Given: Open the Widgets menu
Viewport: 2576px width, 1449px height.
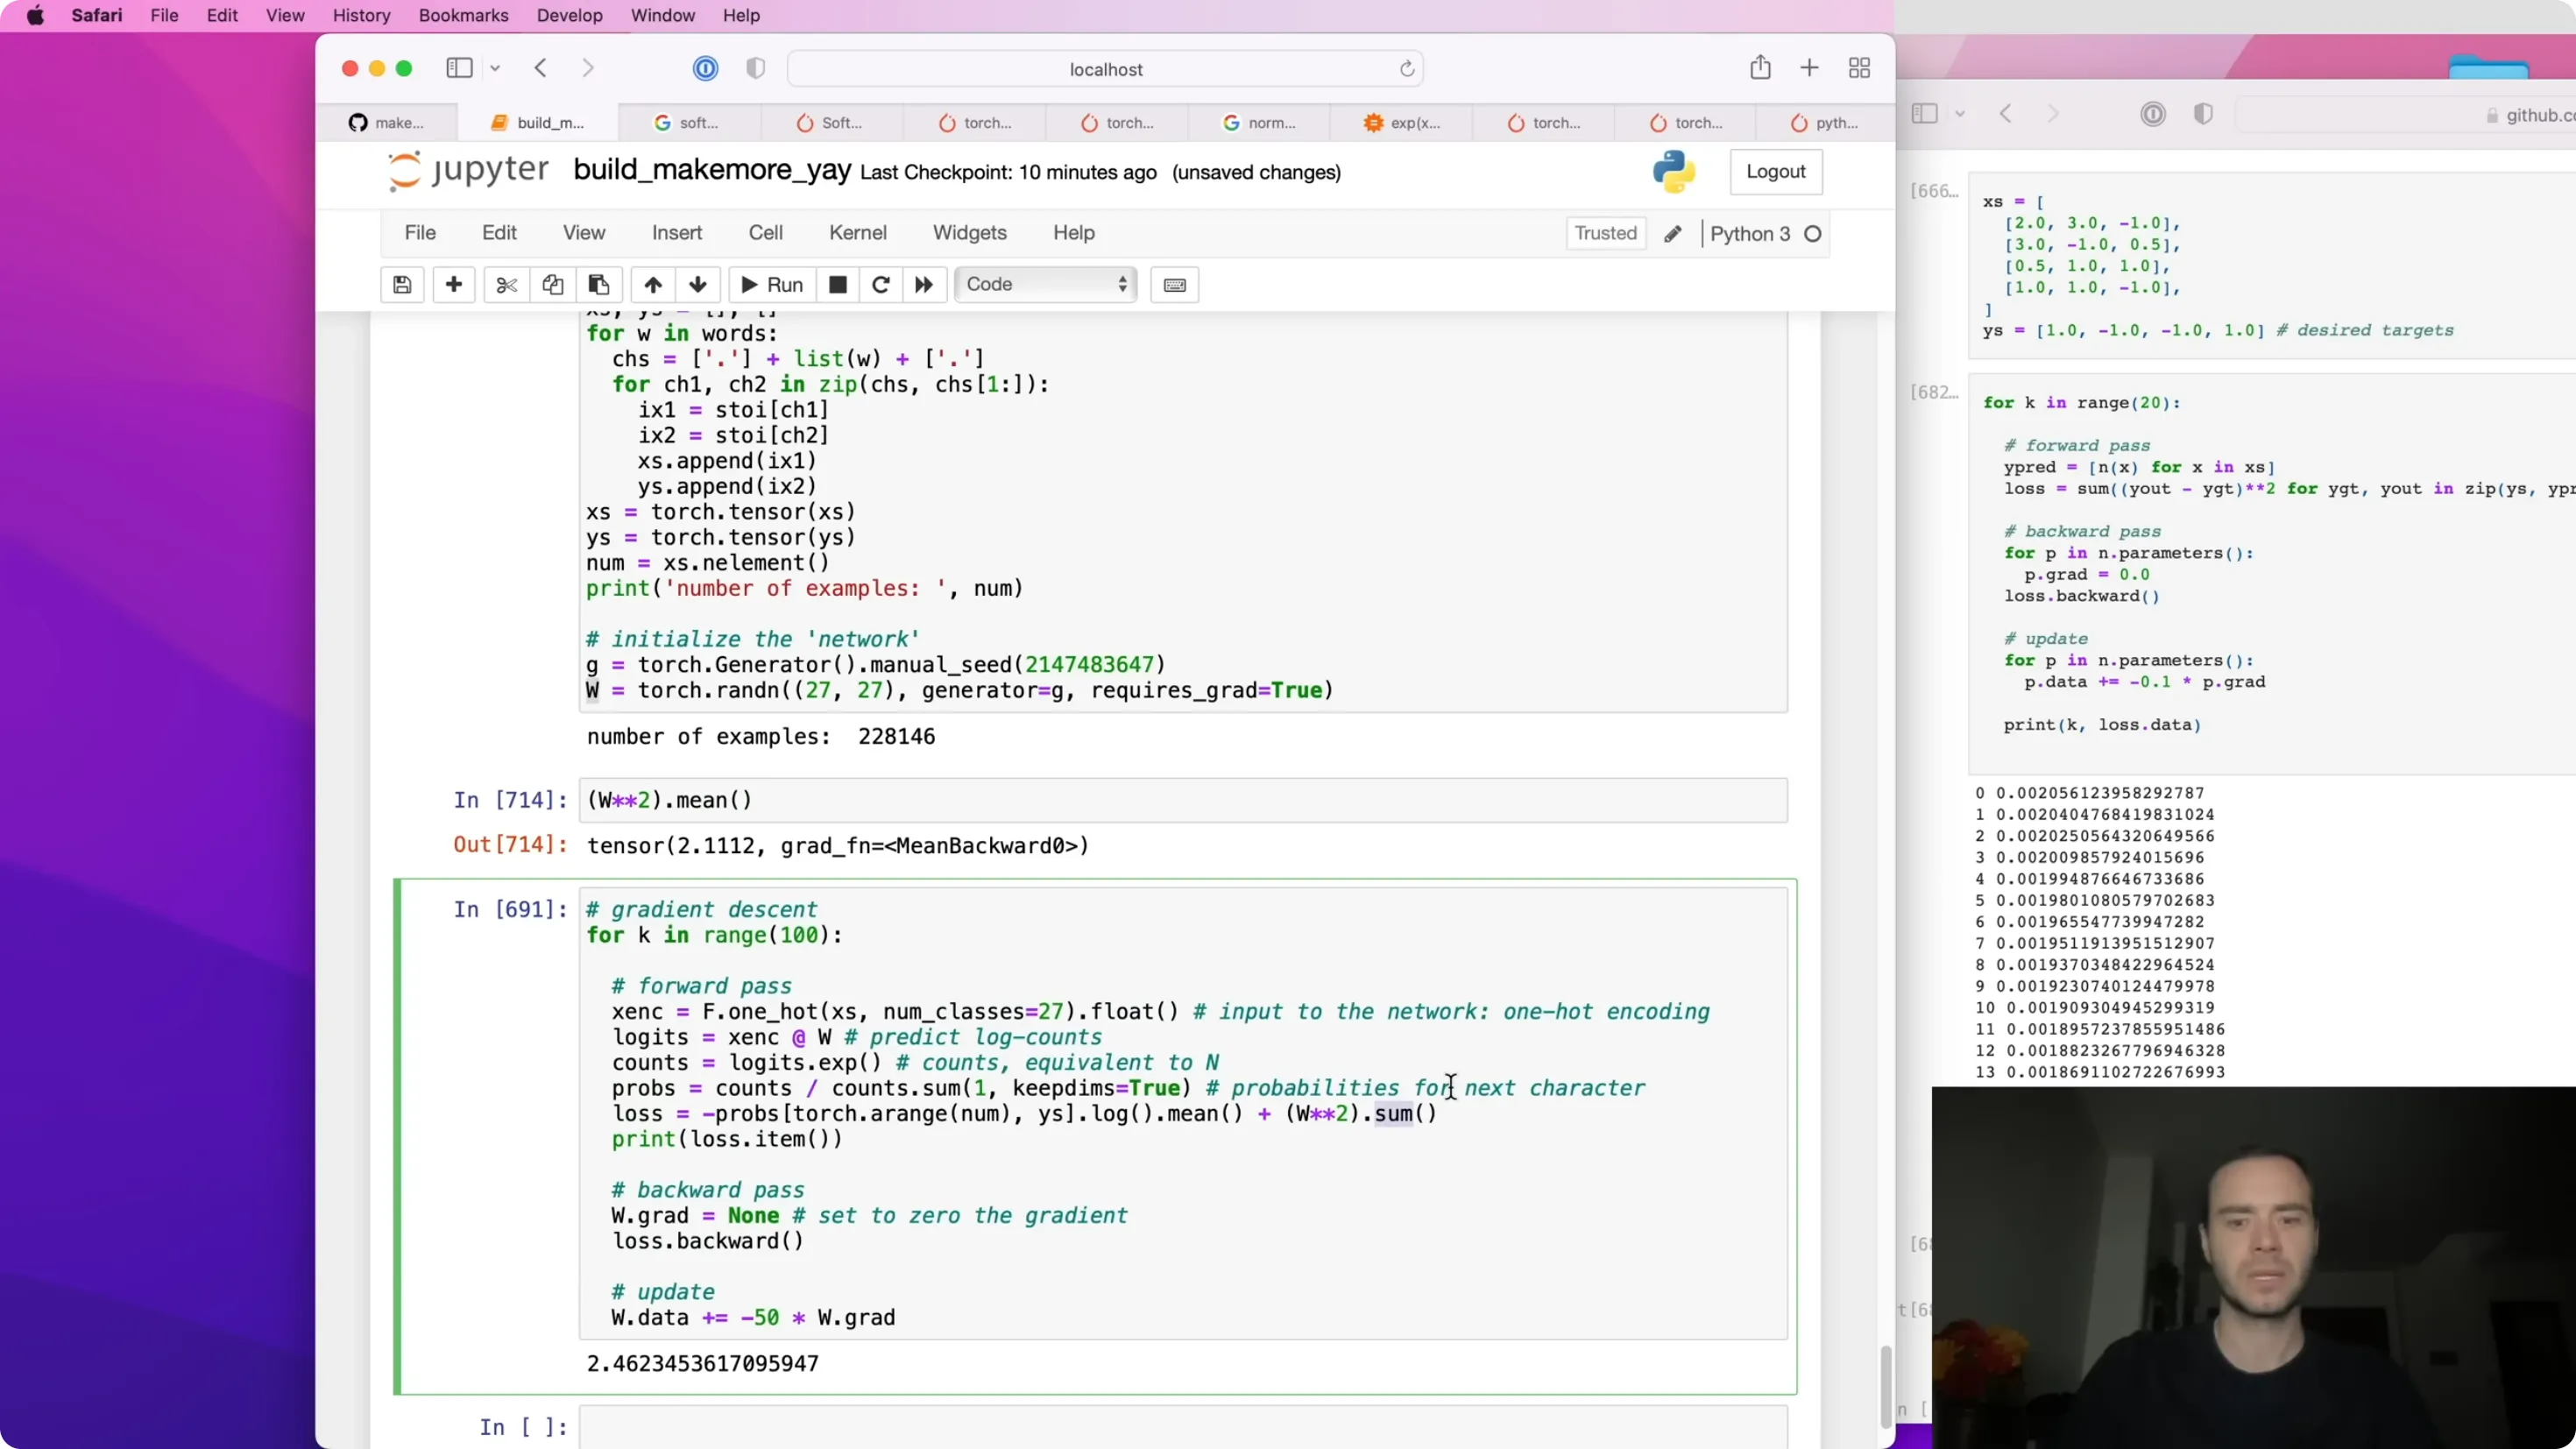Looking at the screenshot, I should [970, 233].
